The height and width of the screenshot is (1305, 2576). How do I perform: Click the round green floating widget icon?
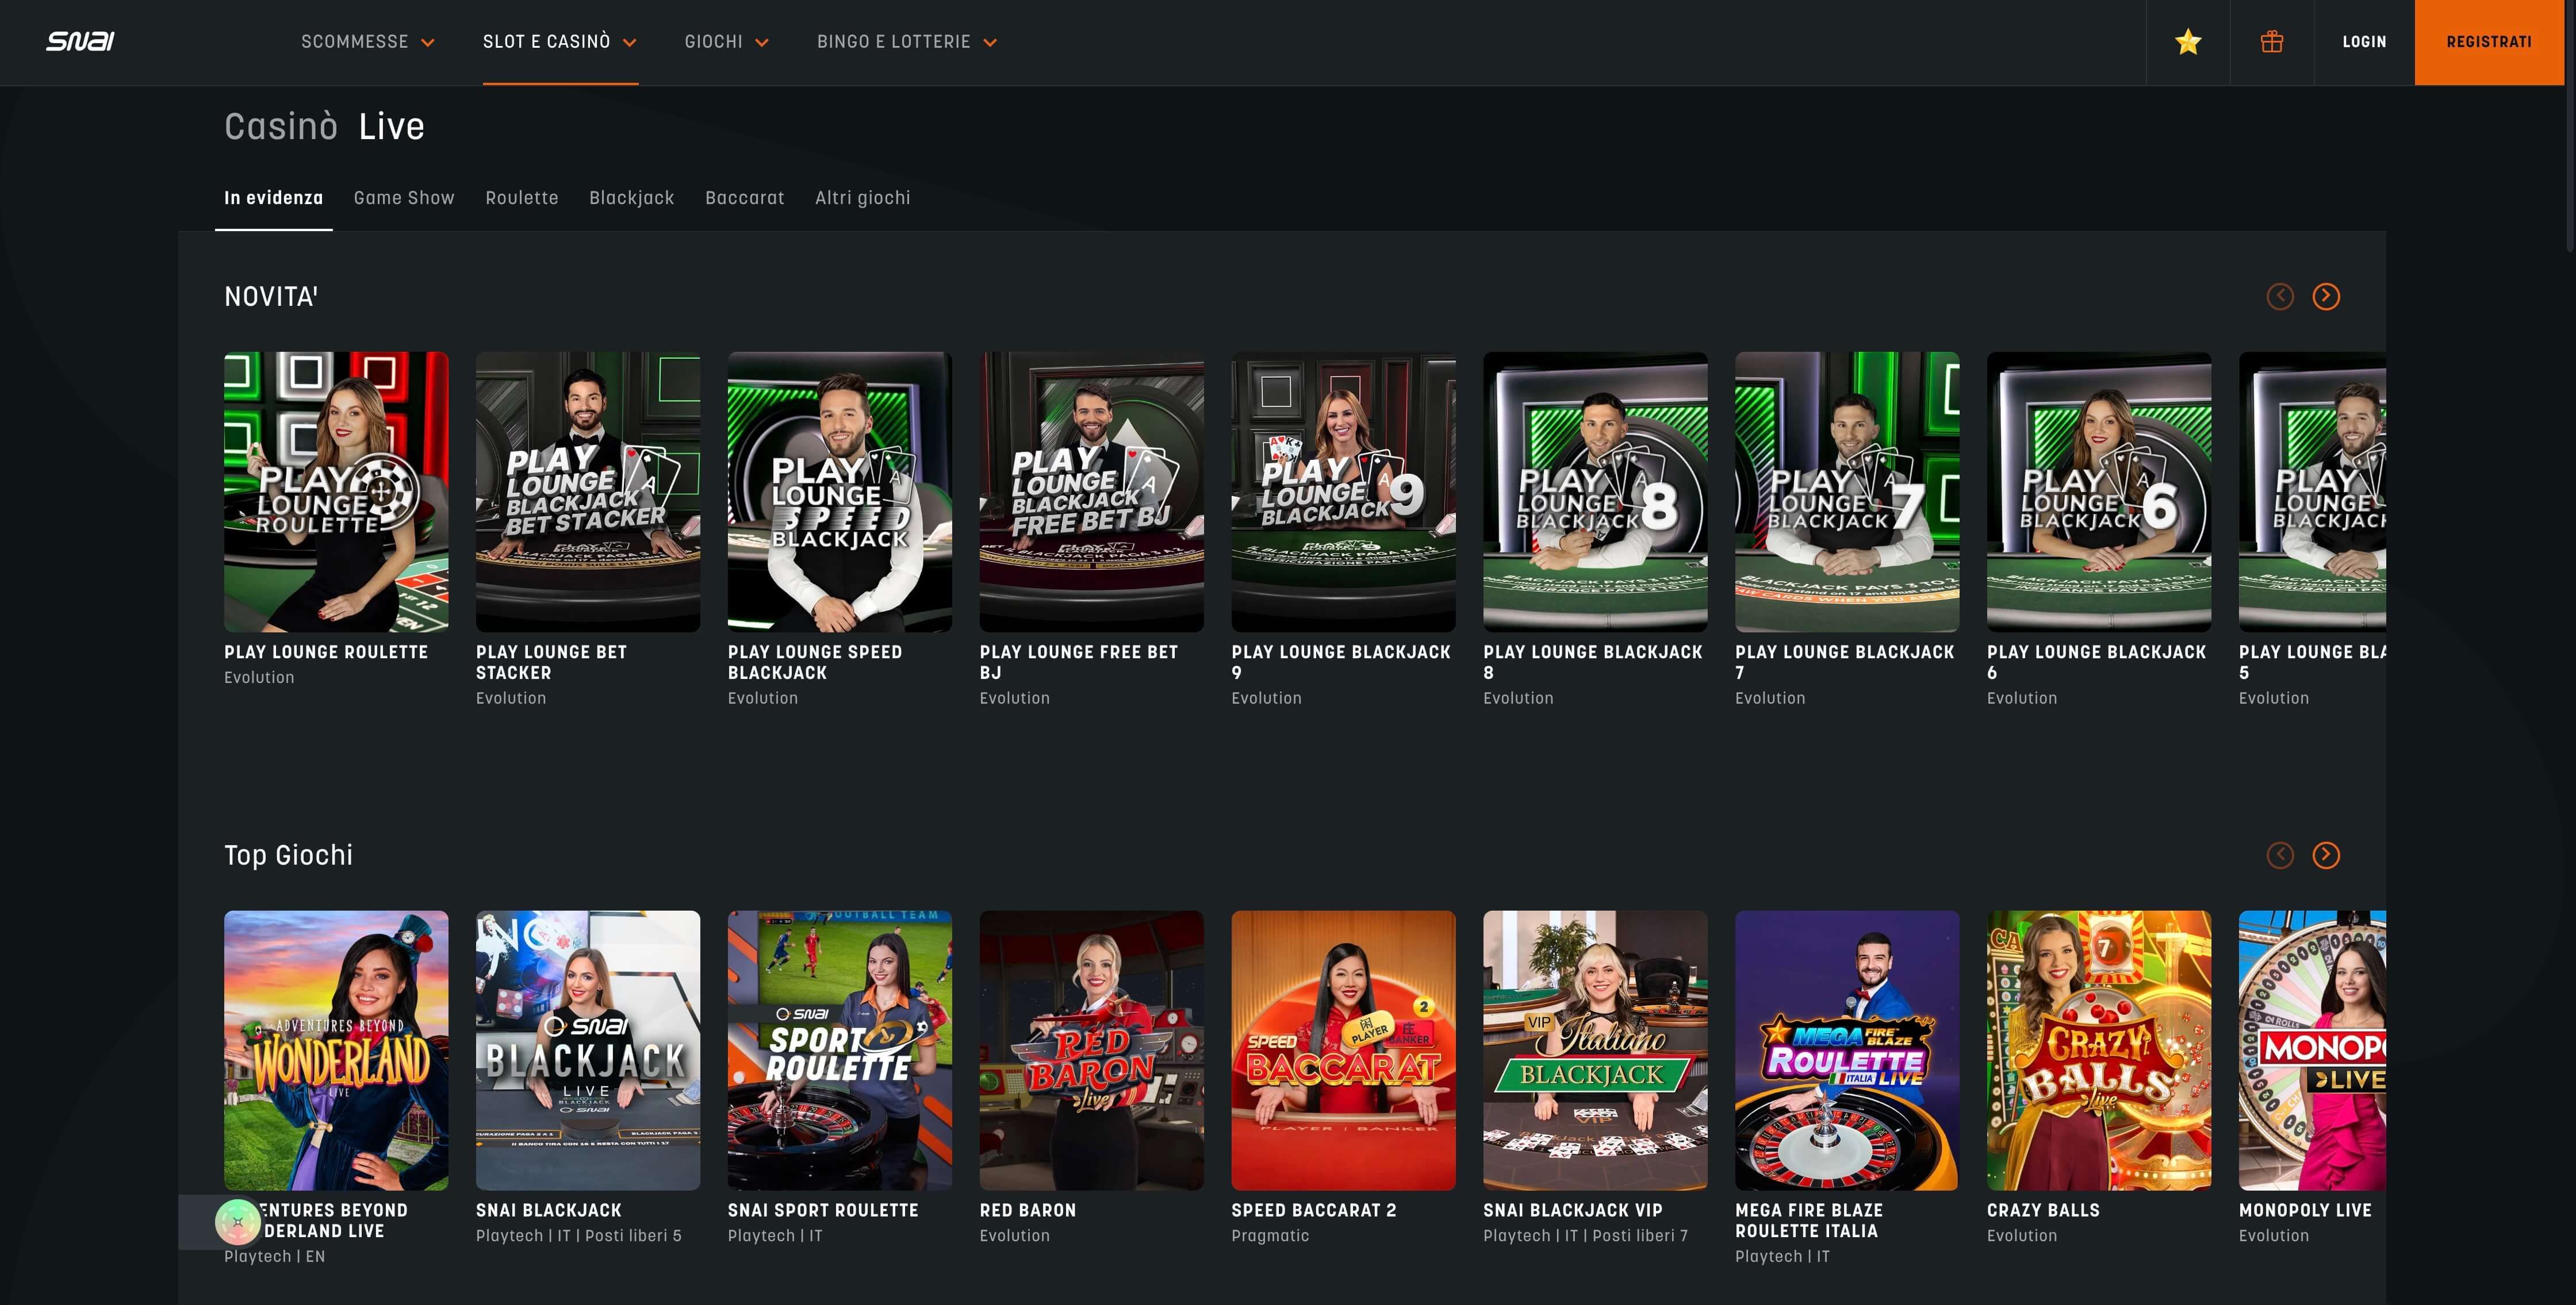(238, 1221)
